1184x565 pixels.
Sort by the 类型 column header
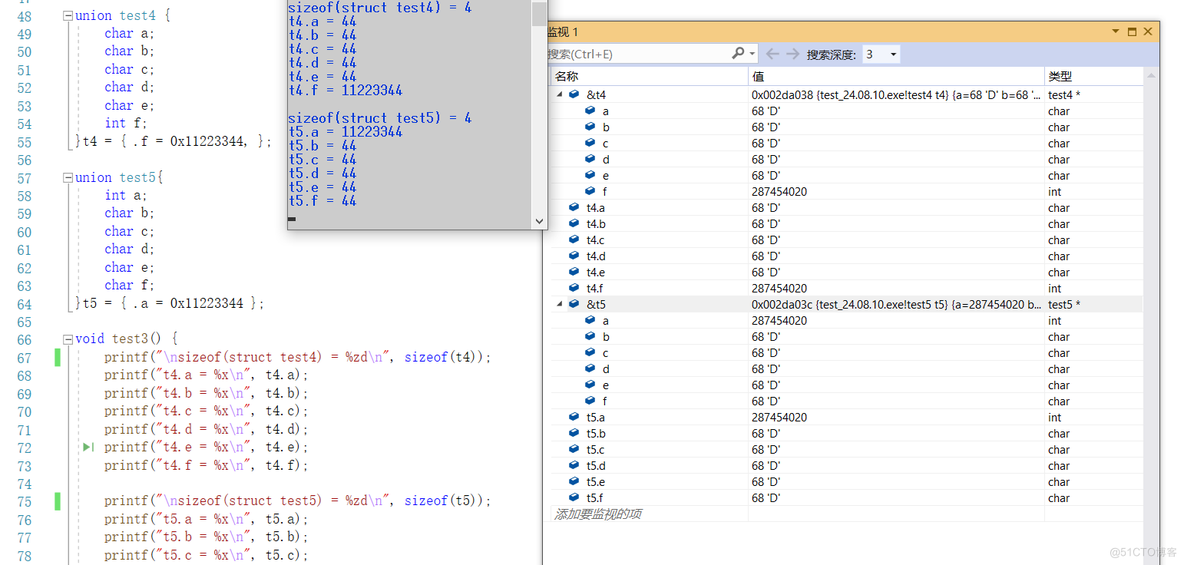(1093, 77)
